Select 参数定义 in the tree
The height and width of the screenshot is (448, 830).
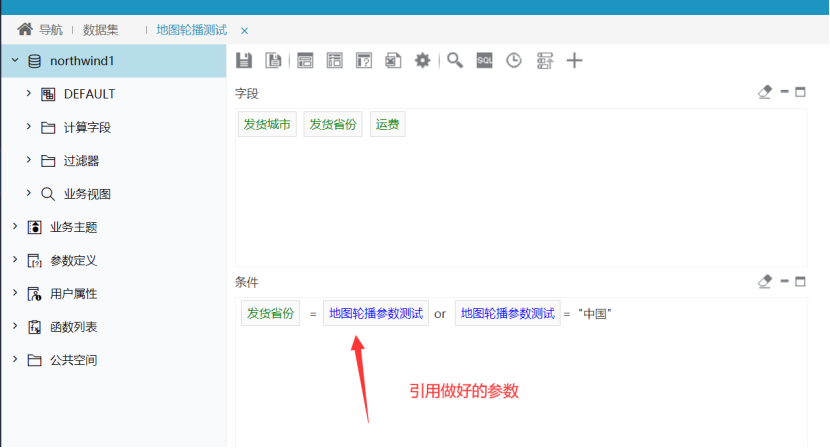[74, 261]
